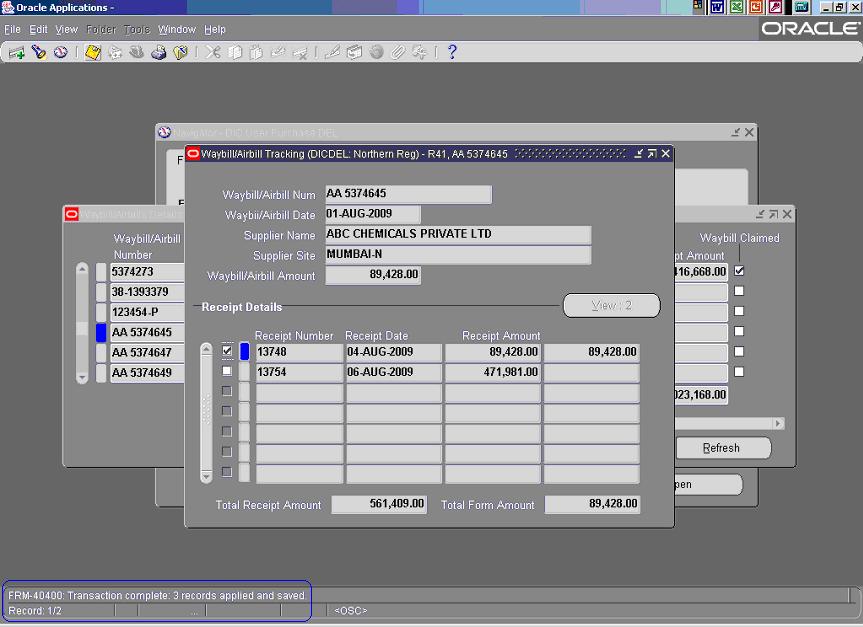The image size is (863, 627).
Task: Select waybill AA 5374649 in background list
Action: point(148,373)
